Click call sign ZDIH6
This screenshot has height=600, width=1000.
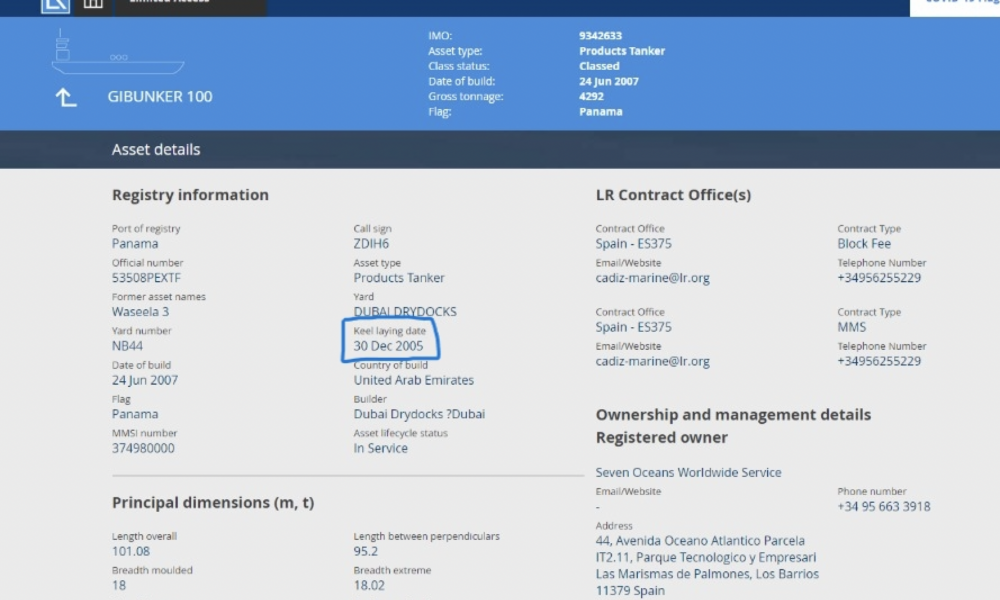coord(371,244)
